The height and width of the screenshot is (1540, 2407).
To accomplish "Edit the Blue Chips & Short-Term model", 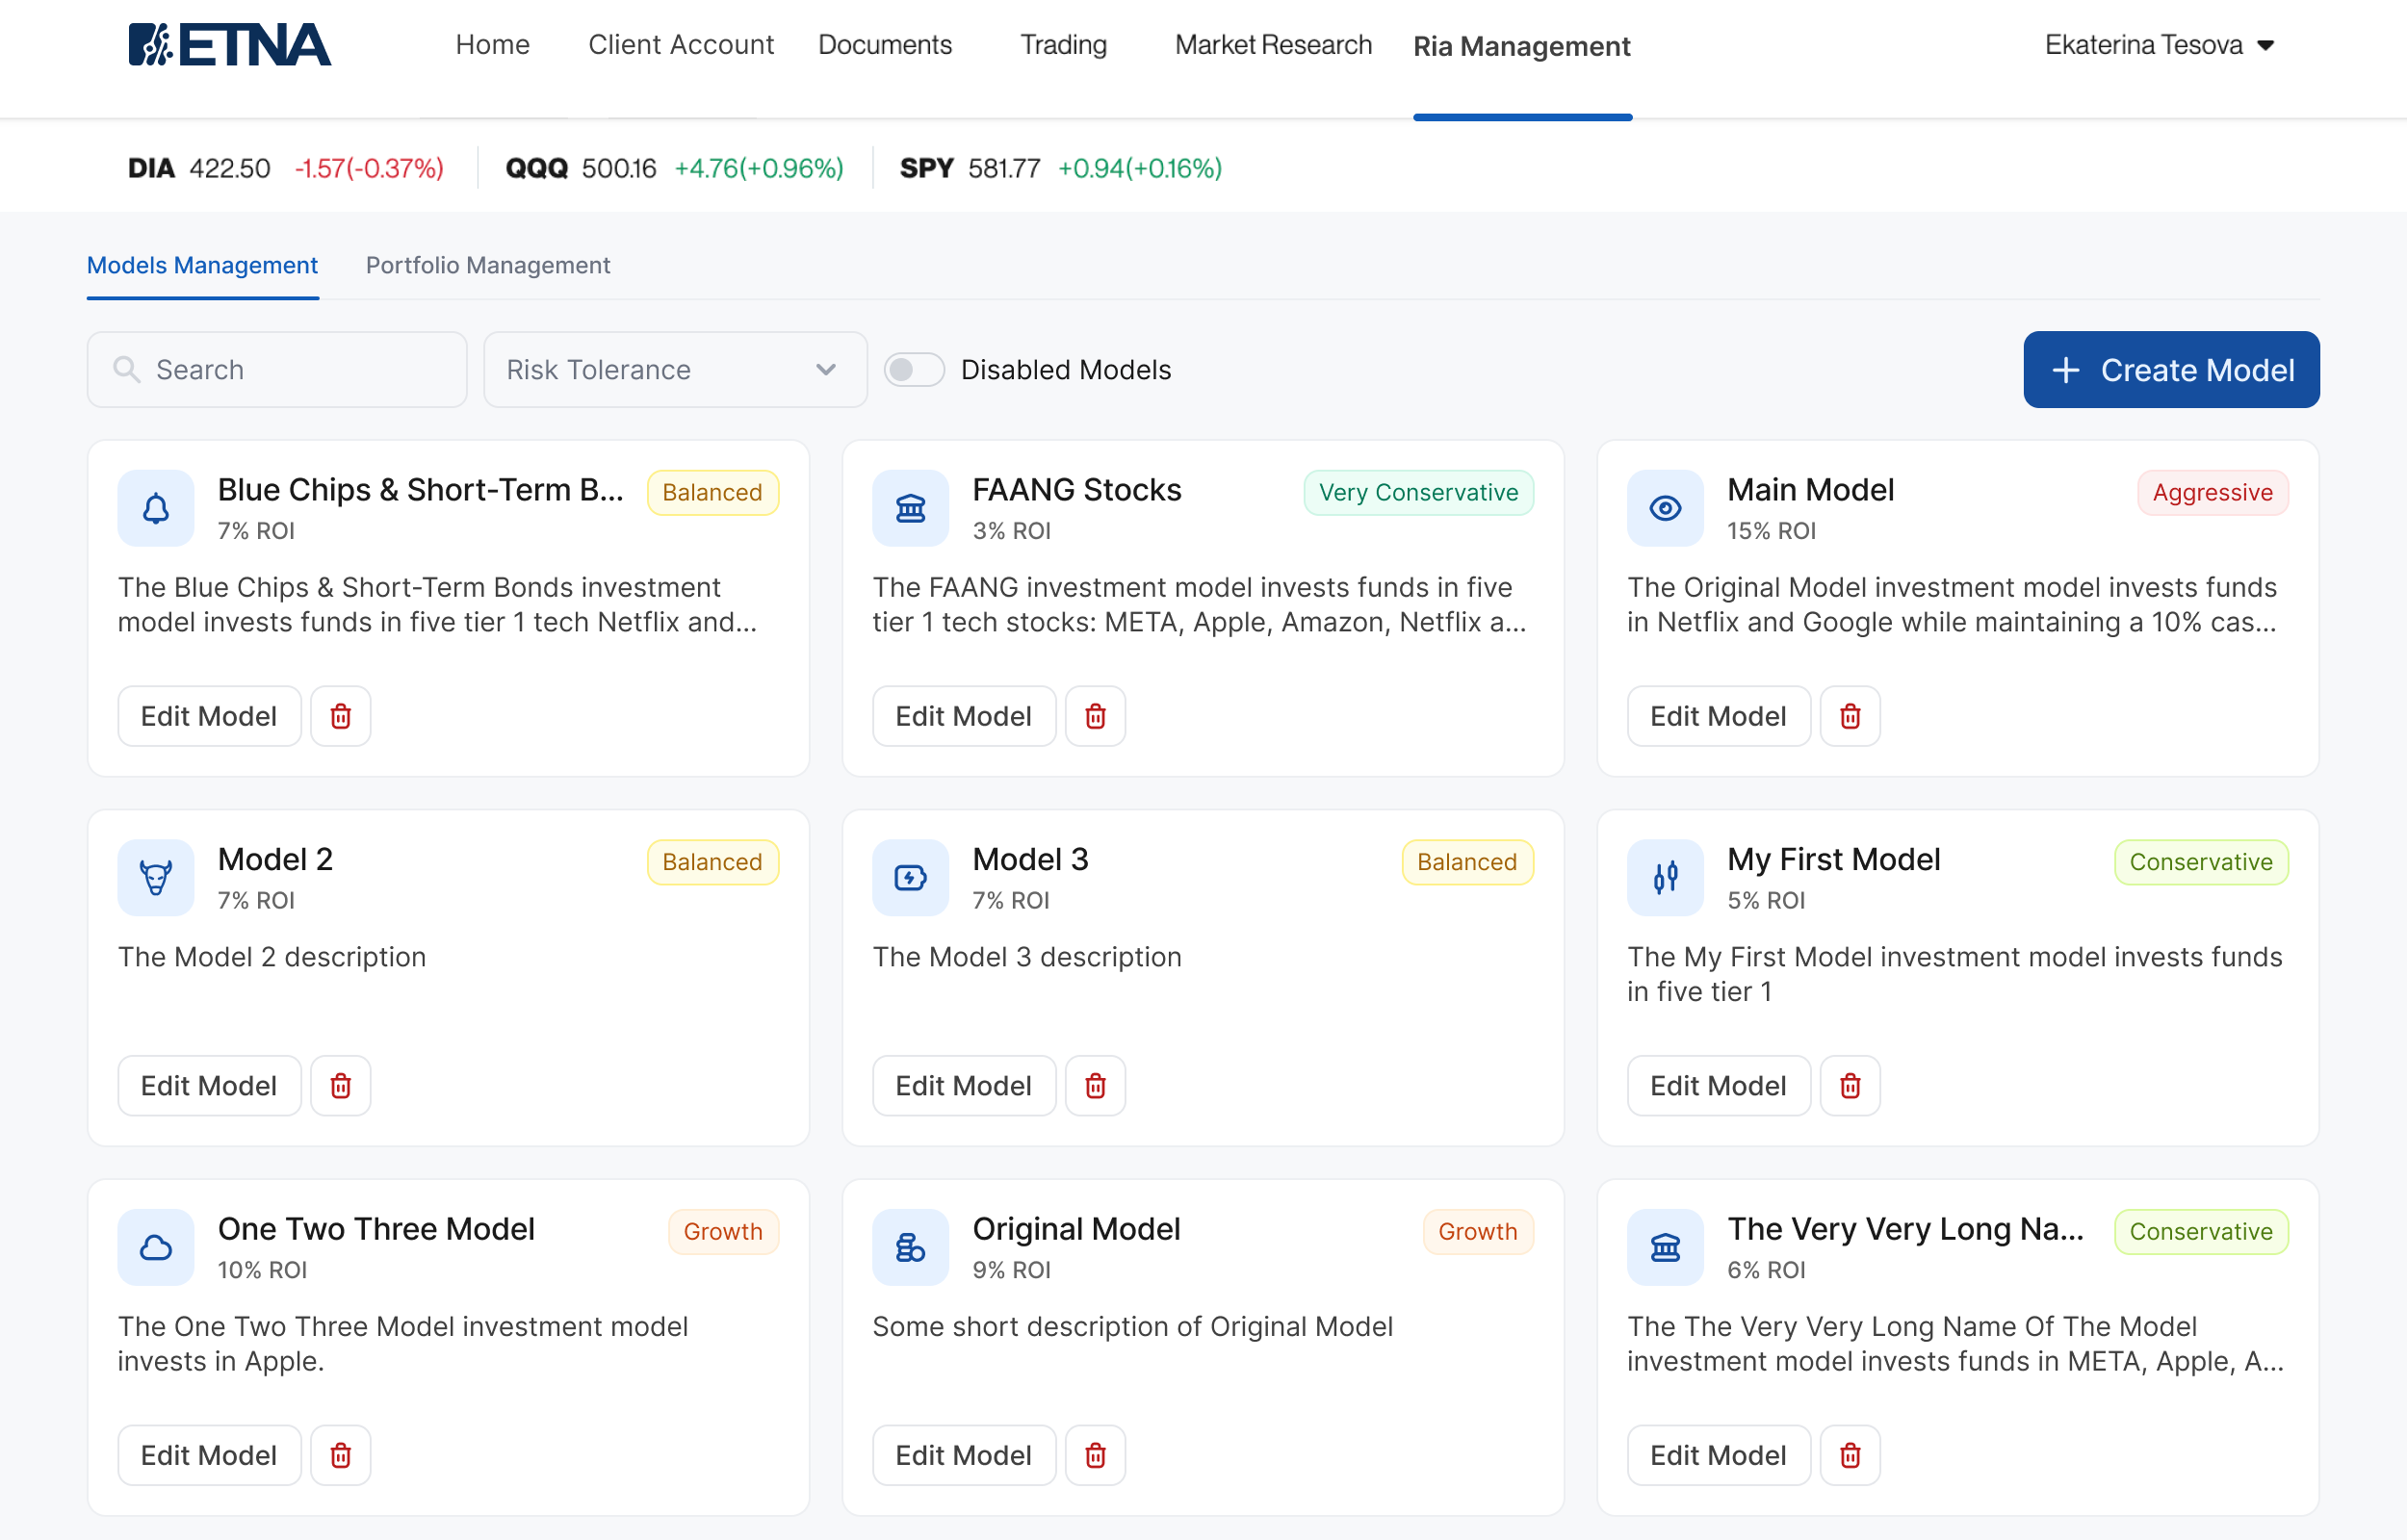I will 209,716.
